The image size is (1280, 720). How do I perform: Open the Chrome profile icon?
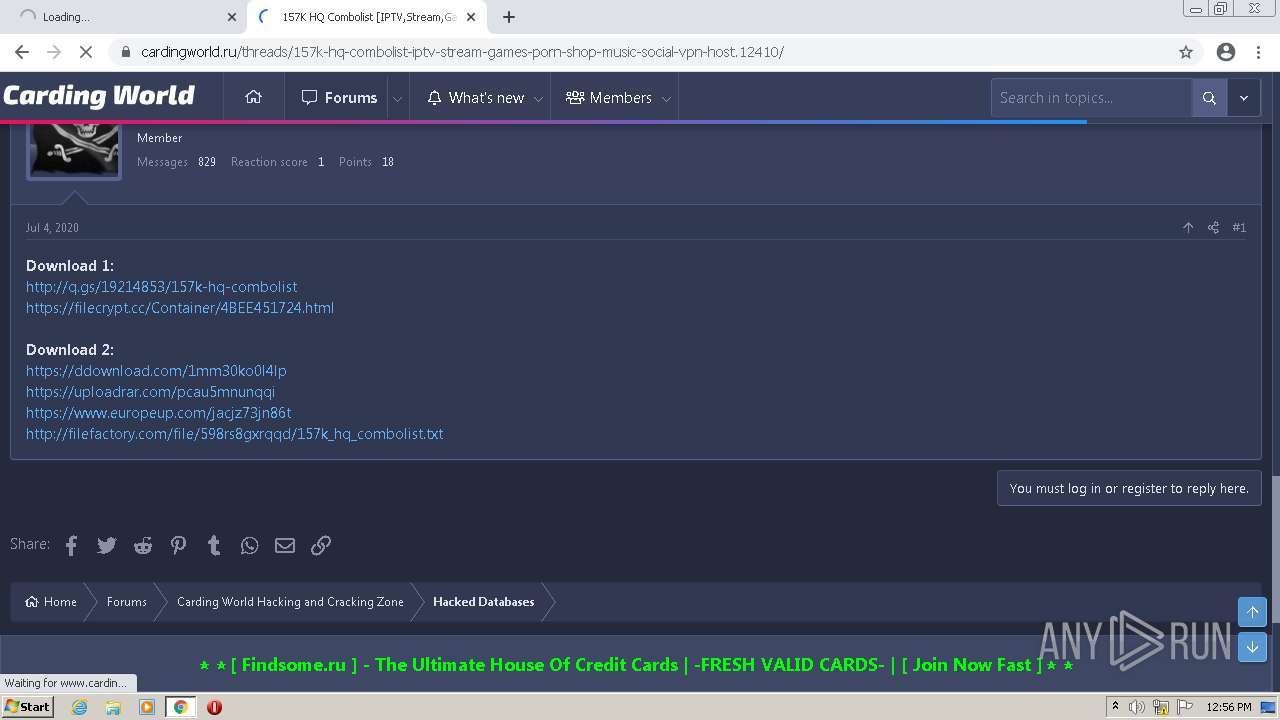[1226, 52]
